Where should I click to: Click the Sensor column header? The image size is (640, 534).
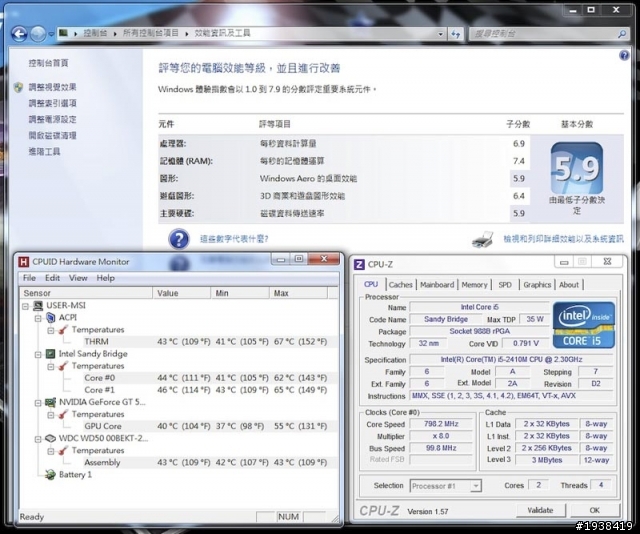coord(86,293)
